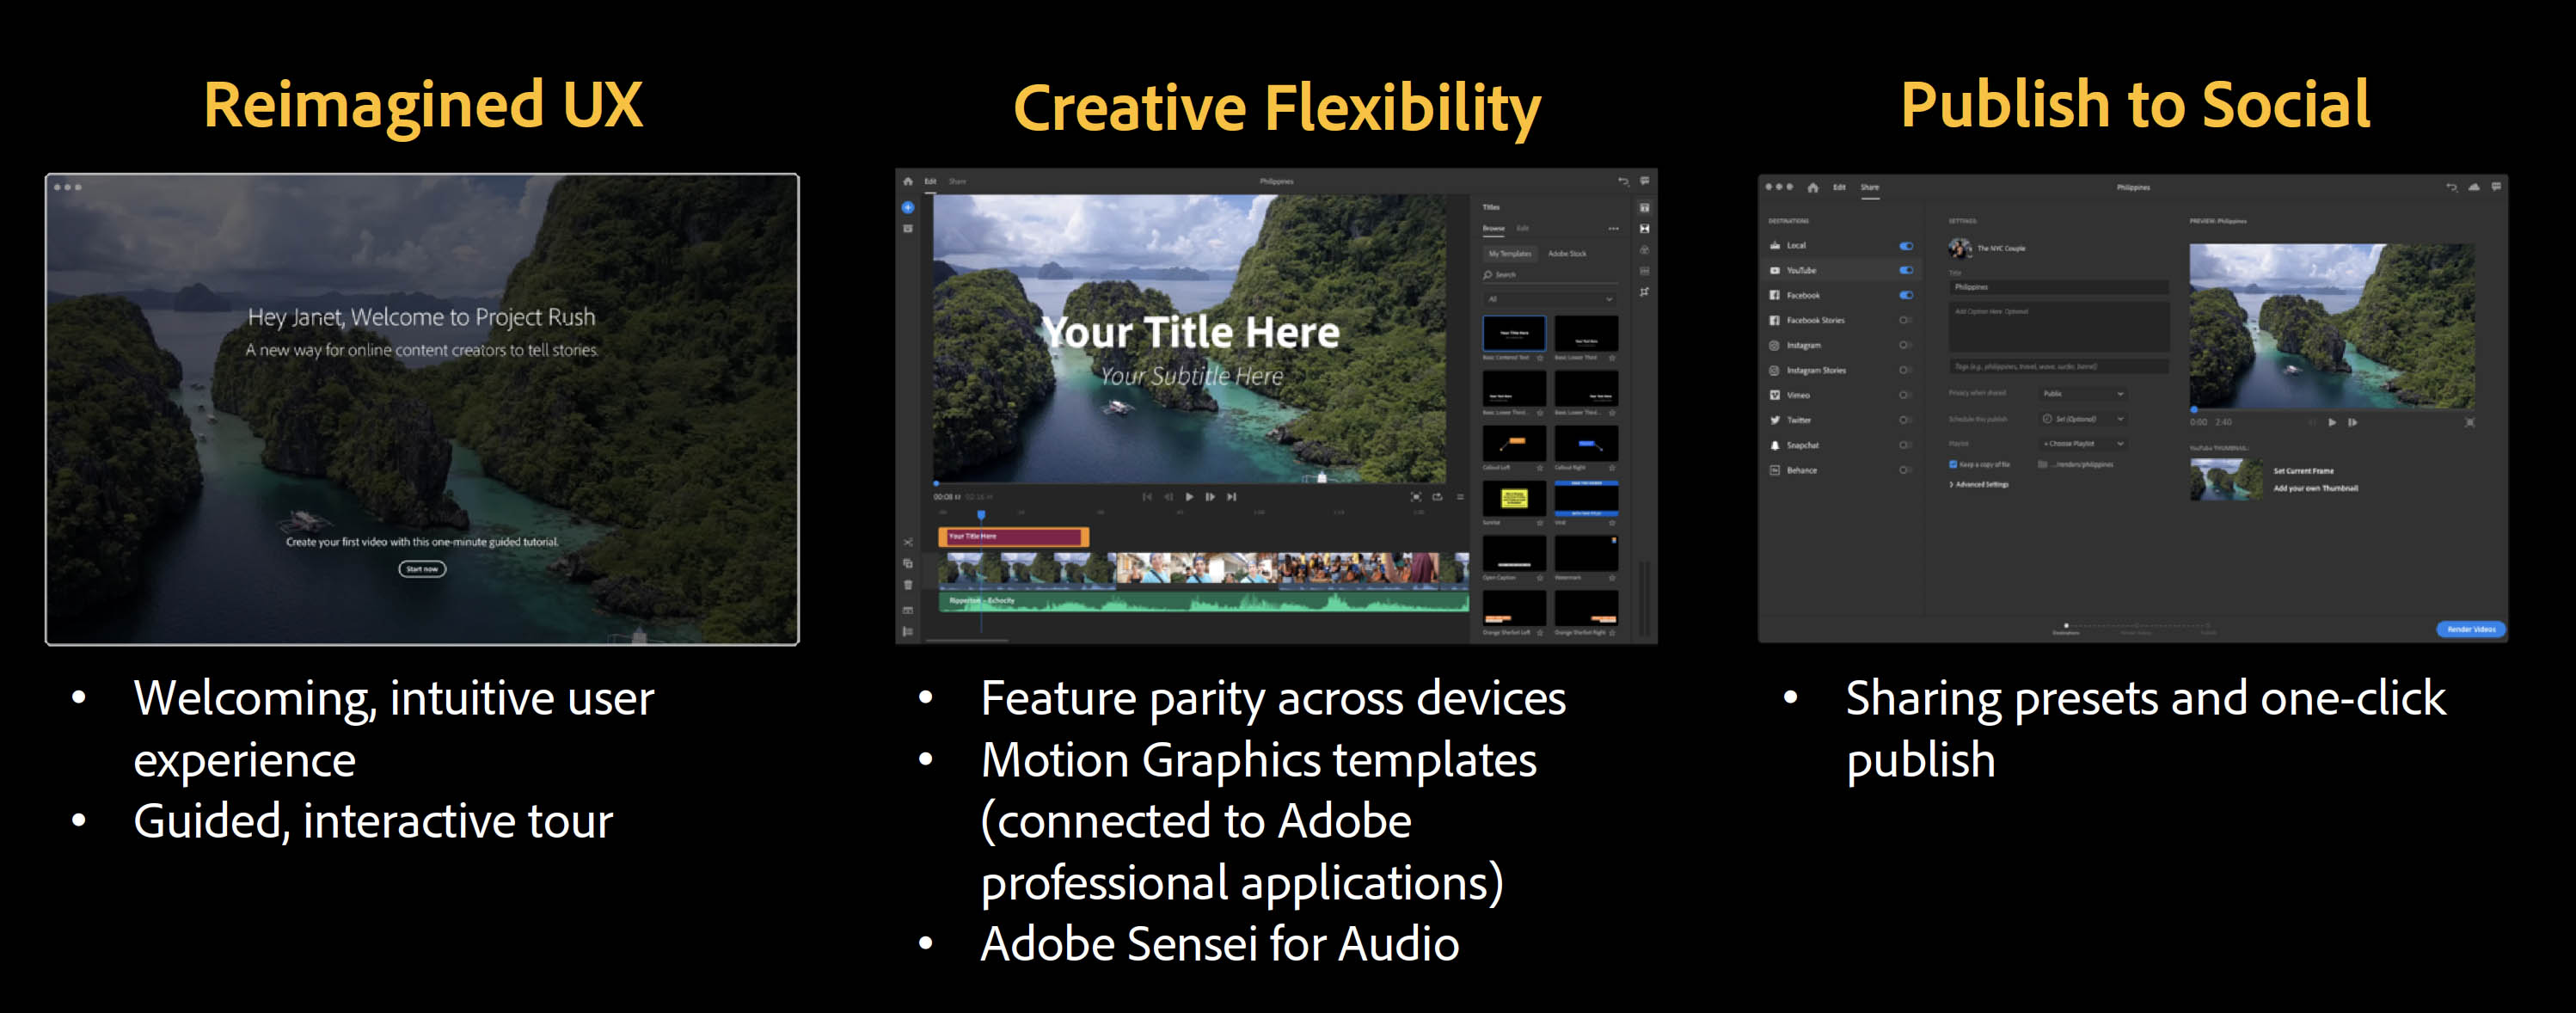Click the share preview scrubber handle
Viewport: 2576px width, 1013px height.
click(2194, 410)
